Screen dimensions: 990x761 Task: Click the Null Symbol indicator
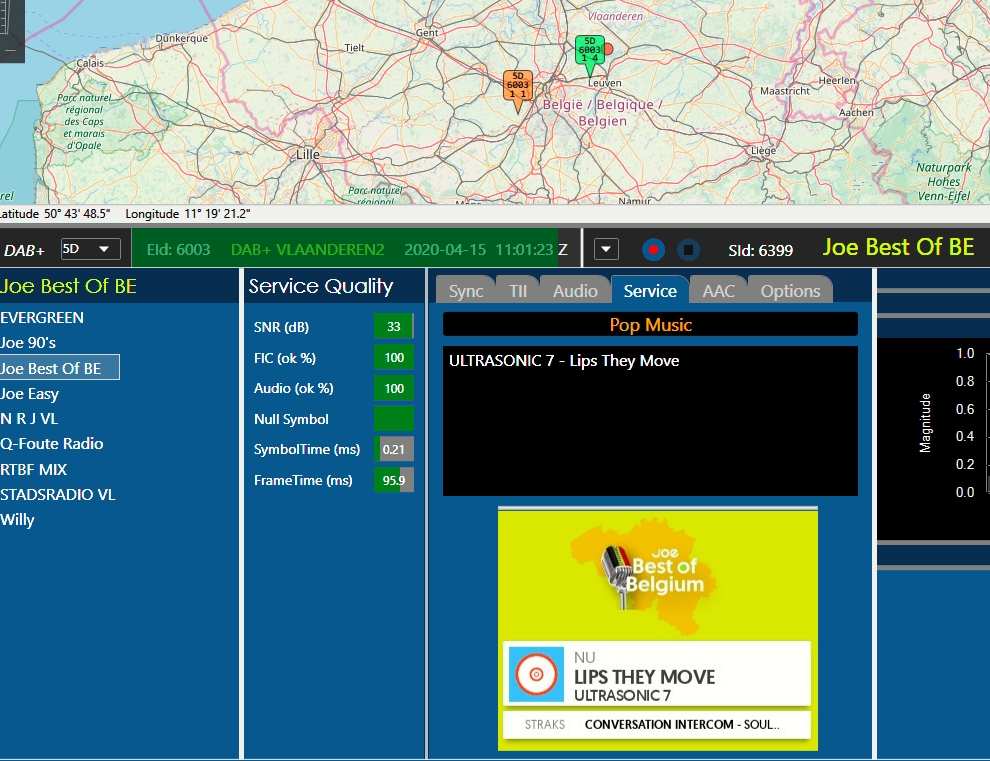pos(394,419)
